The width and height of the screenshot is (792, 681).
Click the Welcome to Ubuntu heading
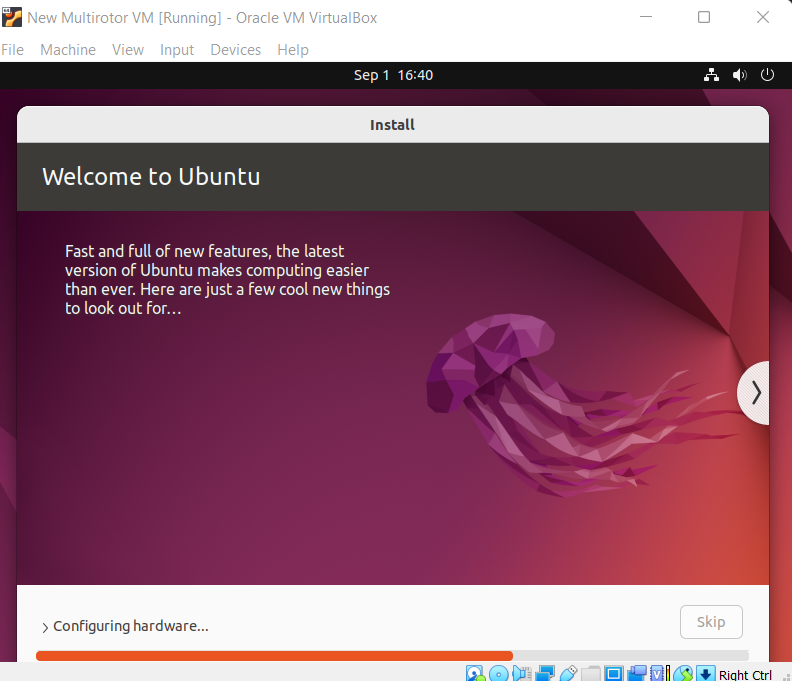tap(151, 176)
